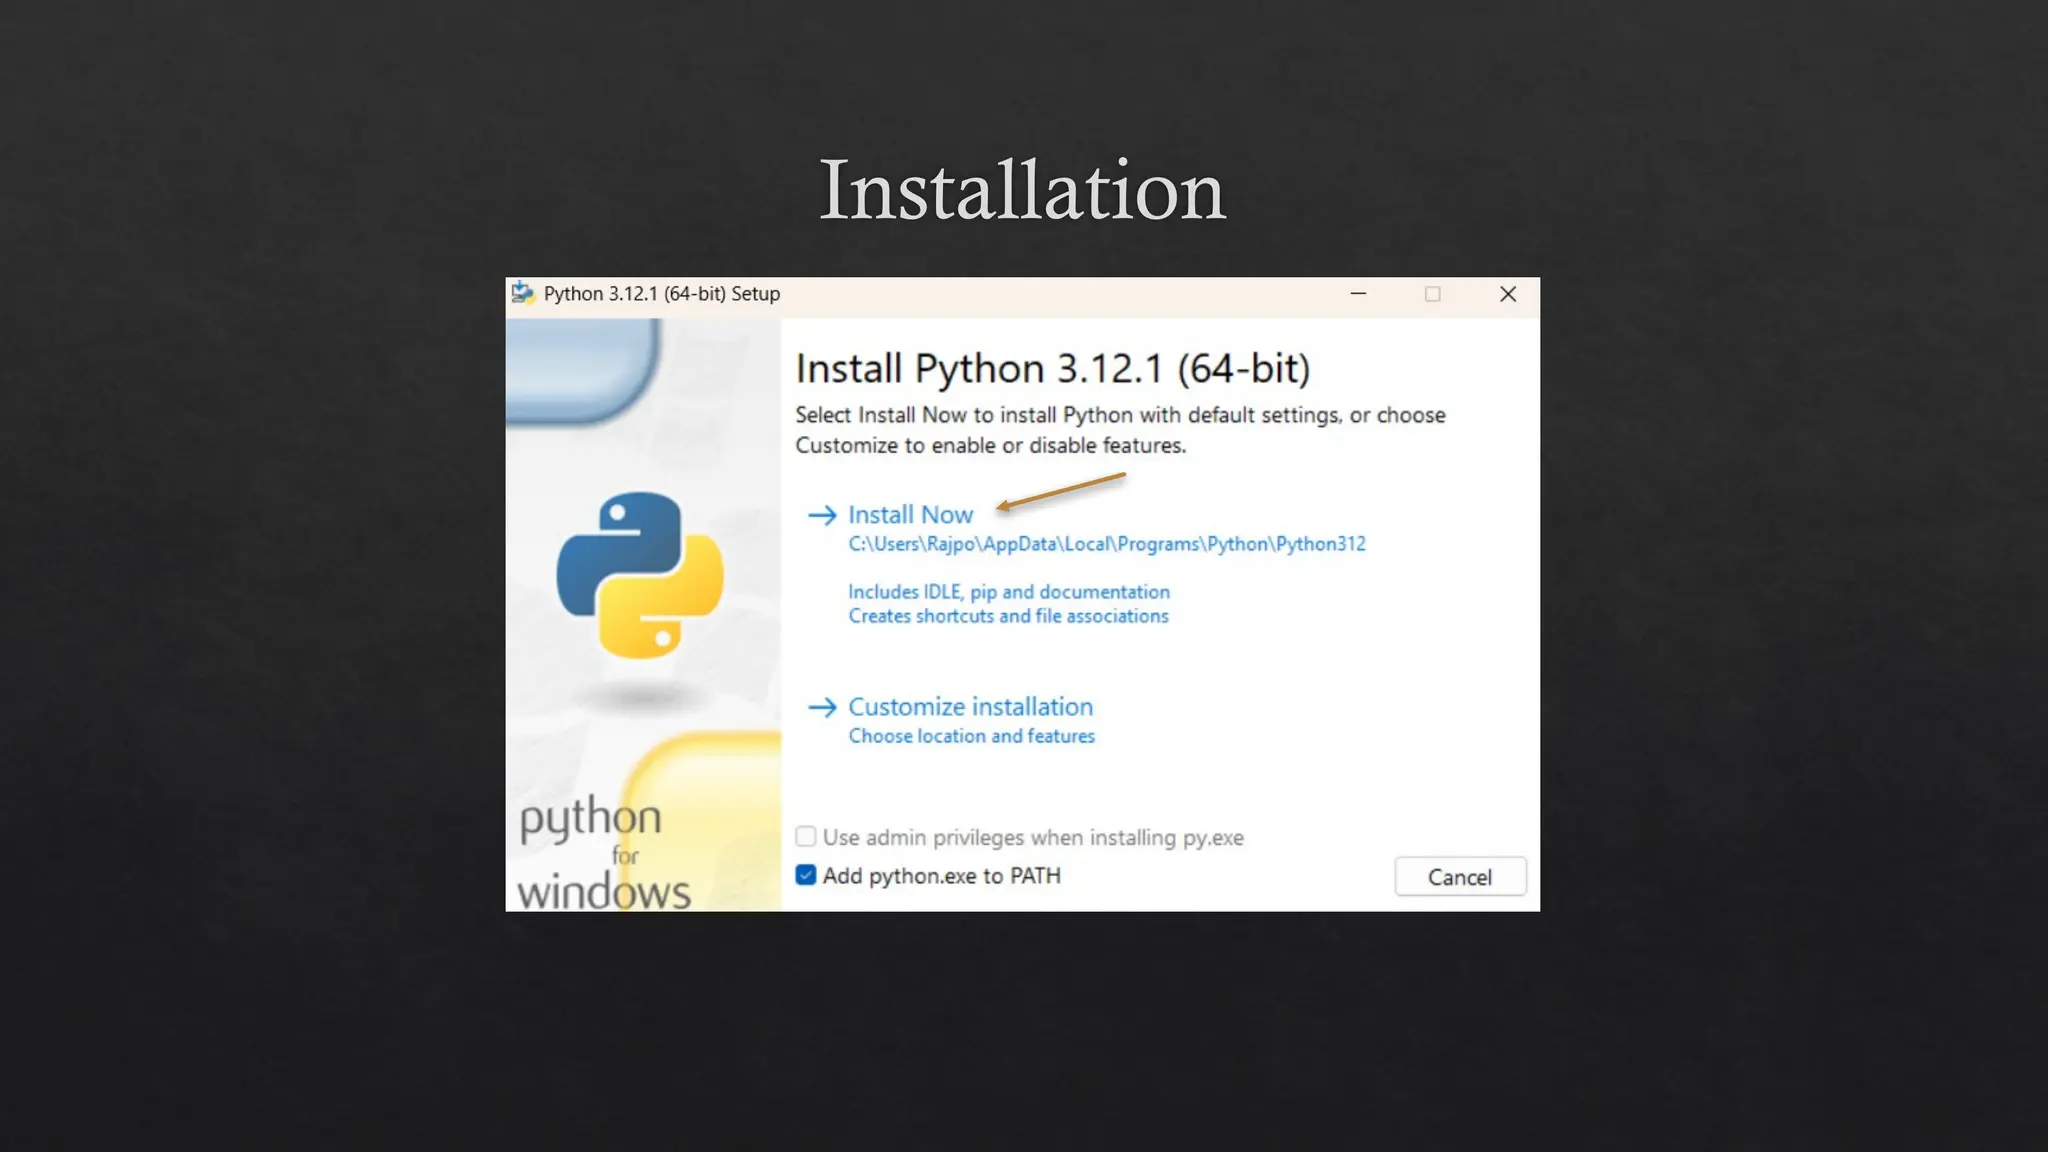Screen dimensions: 2048x1152
Task: Click 'Creates shortcuts and file associations' text
Action: 1008,616
